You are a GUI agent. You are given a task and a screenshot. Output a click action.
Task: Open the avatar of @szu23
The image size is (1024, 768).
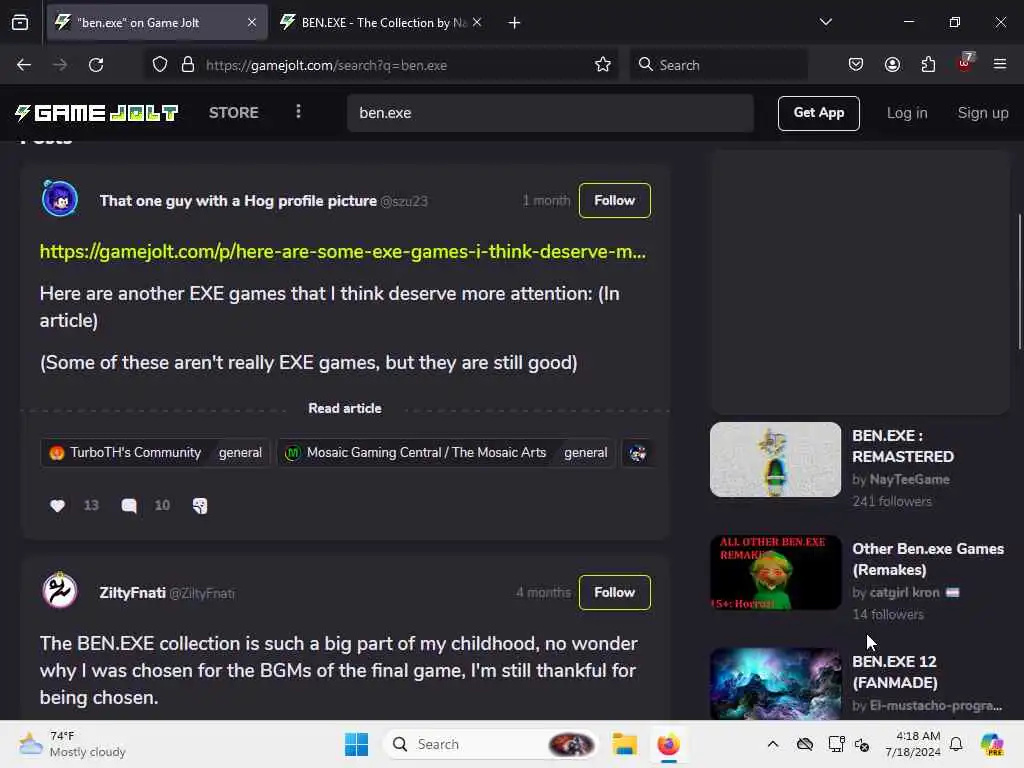tap(59, 199)
